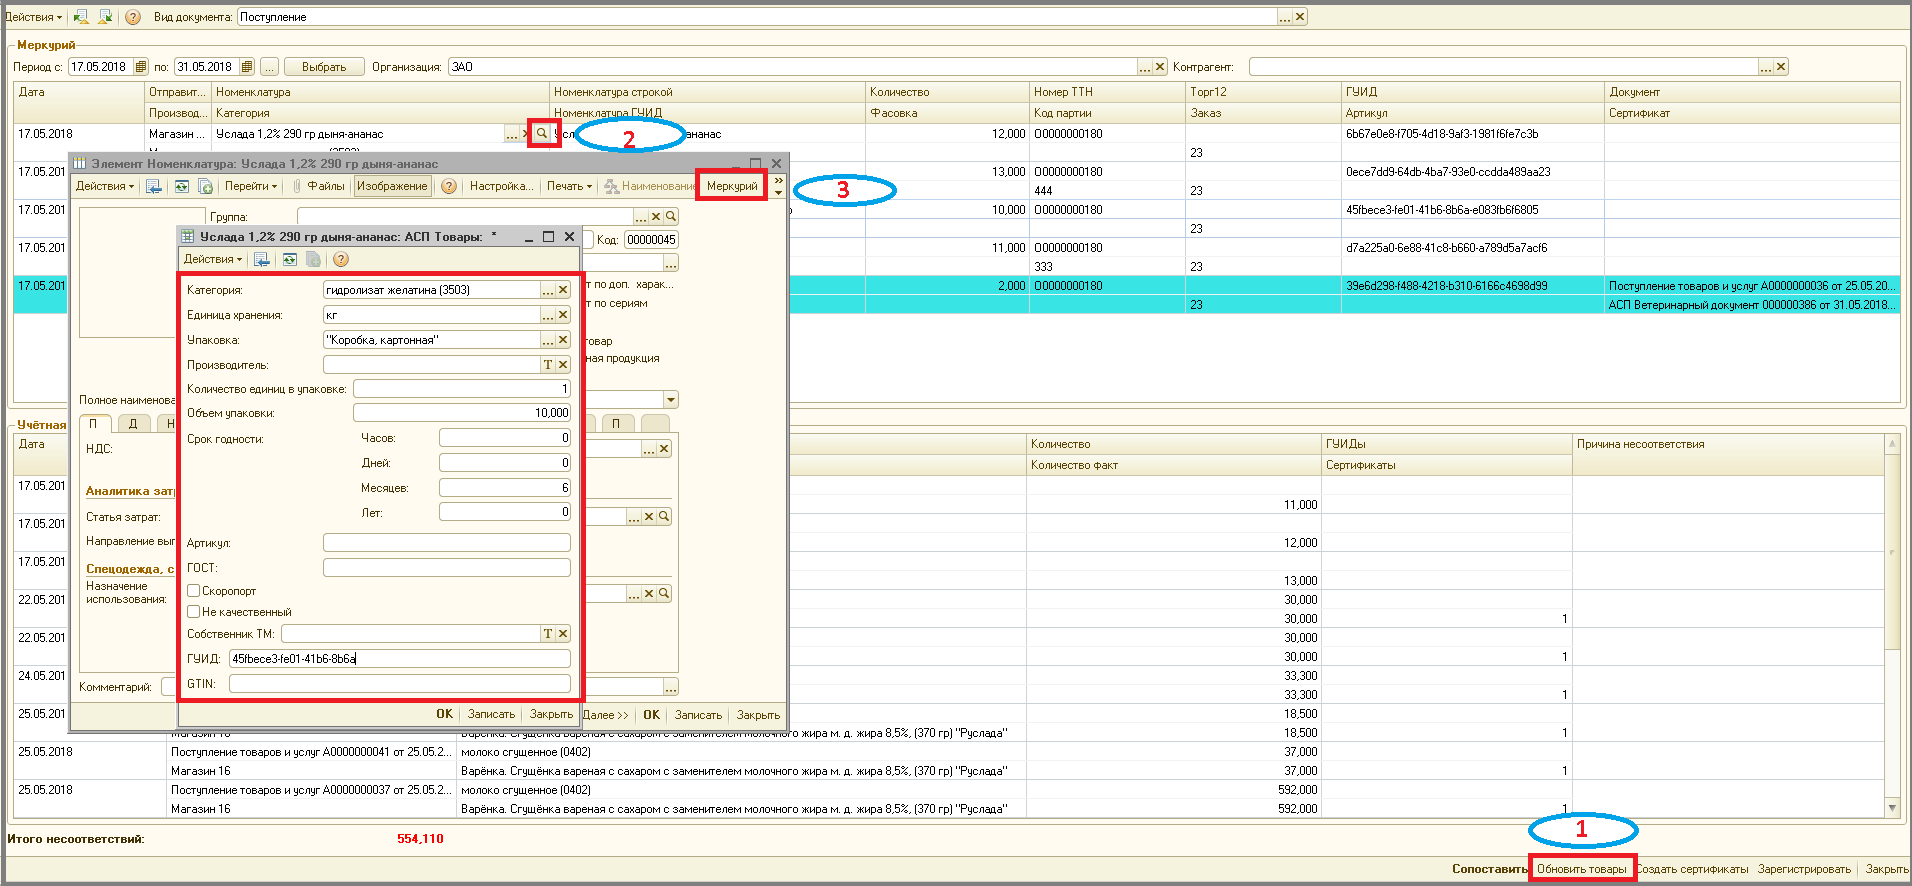Select the П tab next to the blank tab

(616, 424)
